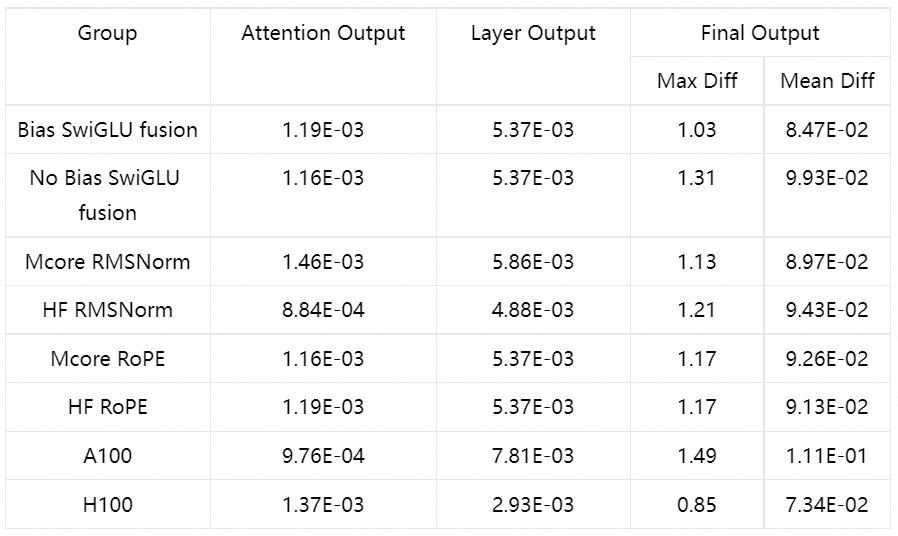The image size is (898, 536).
Task: Click the 8.84E-04 attention output value
Action: 323,310
